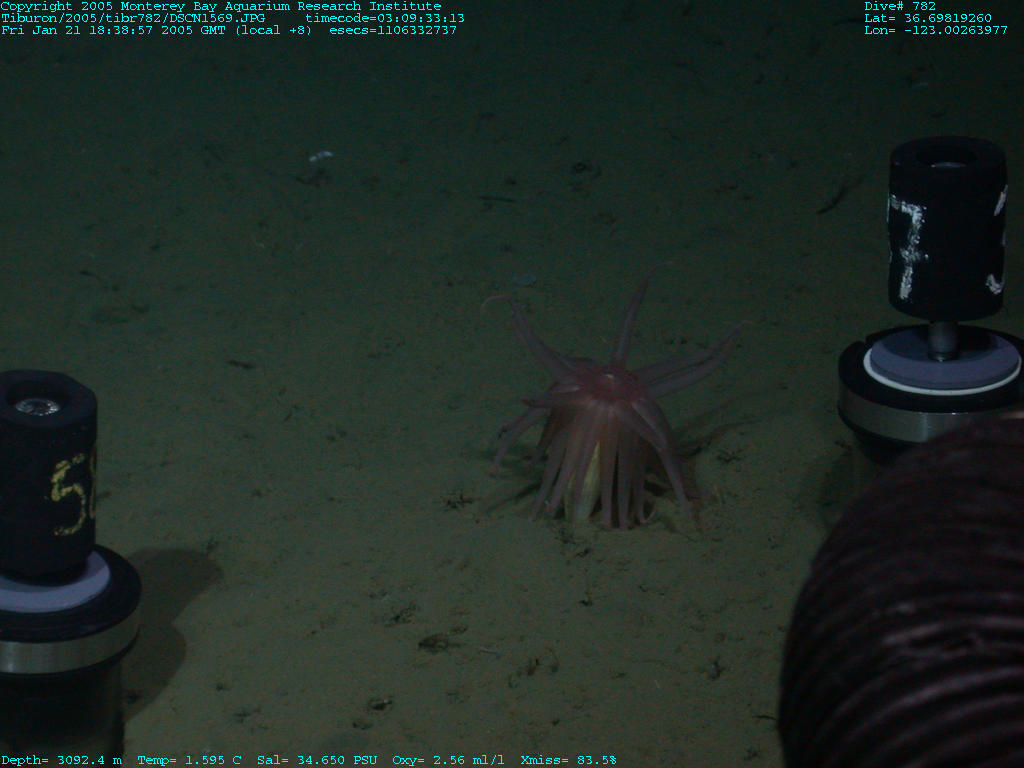Click the 'Depth= 3092.4 m' readout
The image size is (1024, 768).
pos(61,760)
